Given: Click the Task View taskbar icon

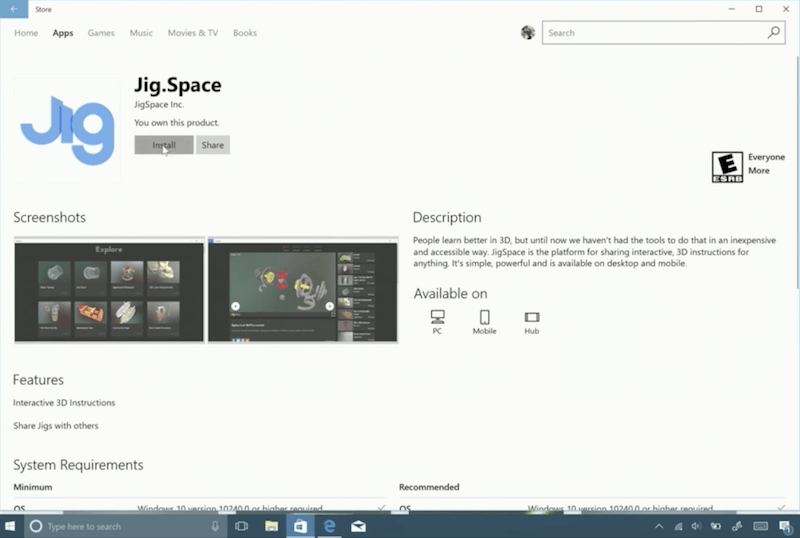Looking at the screenshot, I should tap(241, 526).
